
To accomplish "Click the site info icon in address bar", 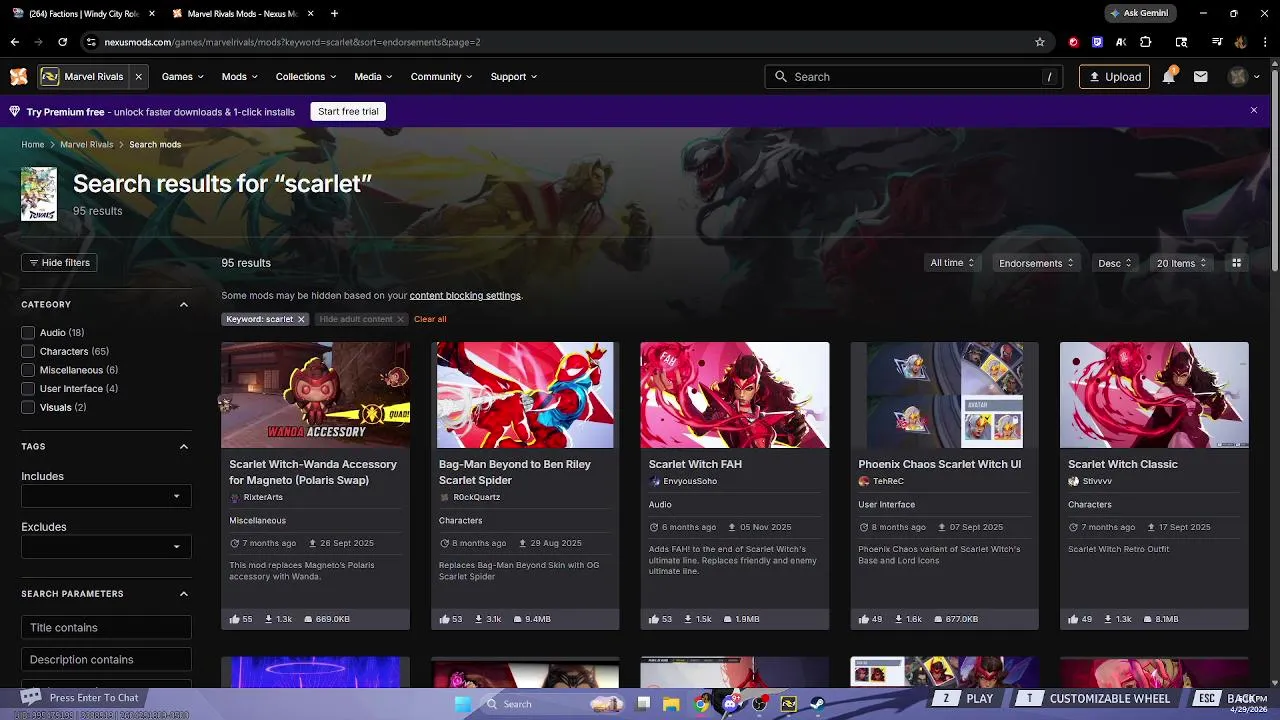I will [x=91, y=42].
